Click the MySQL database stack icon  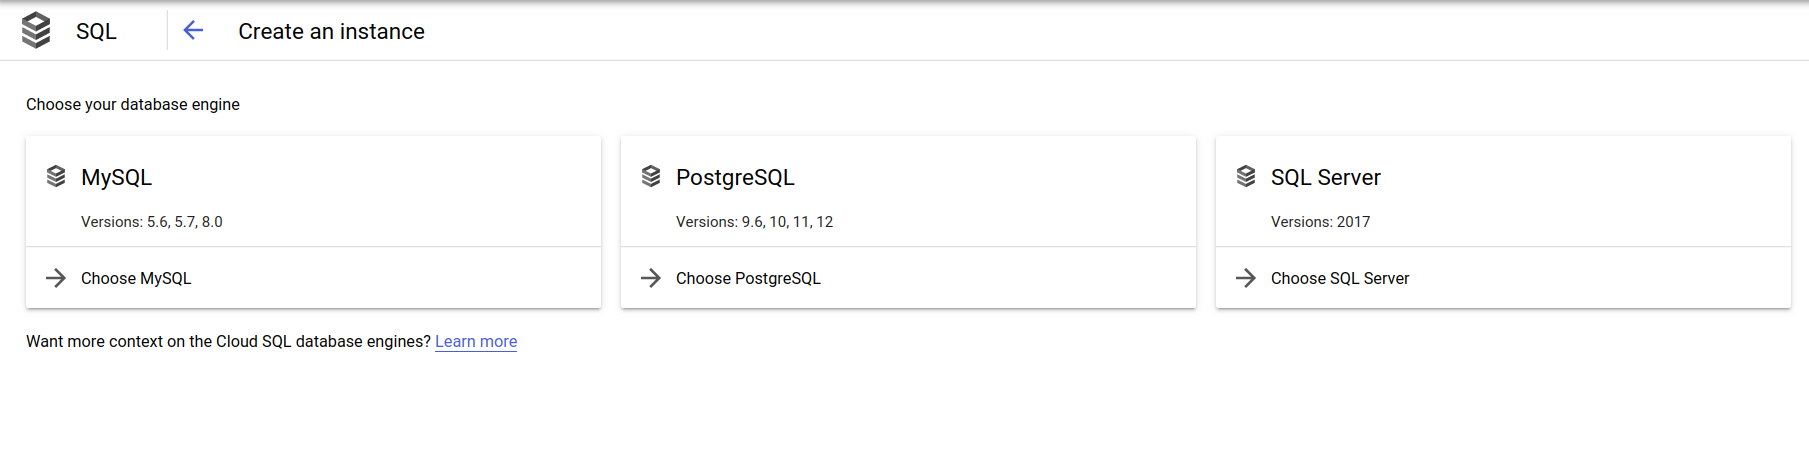[x=56, y=177]
